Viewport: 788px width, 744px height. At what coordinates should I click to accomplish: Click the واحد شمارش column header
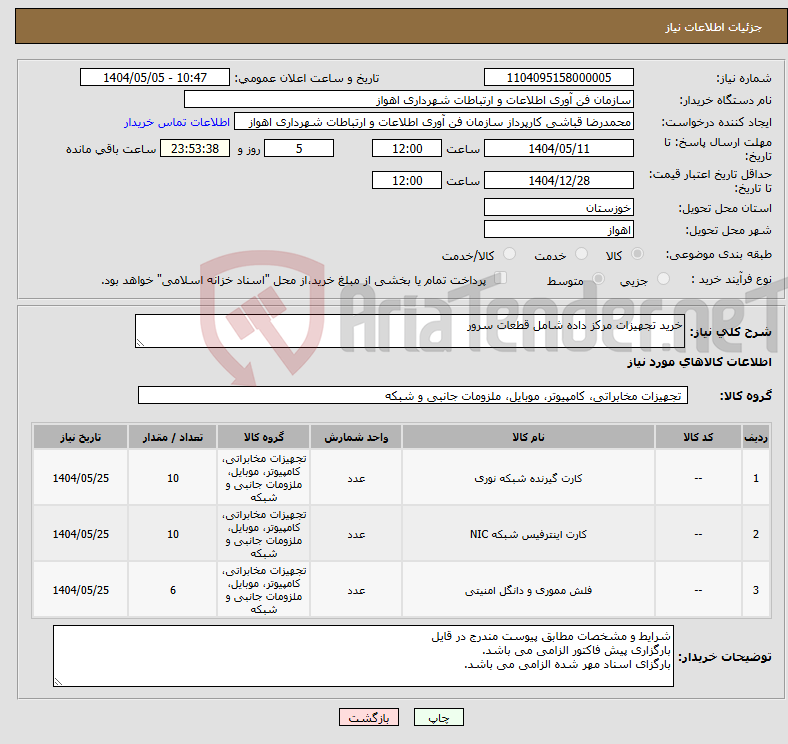coord(356,437)
